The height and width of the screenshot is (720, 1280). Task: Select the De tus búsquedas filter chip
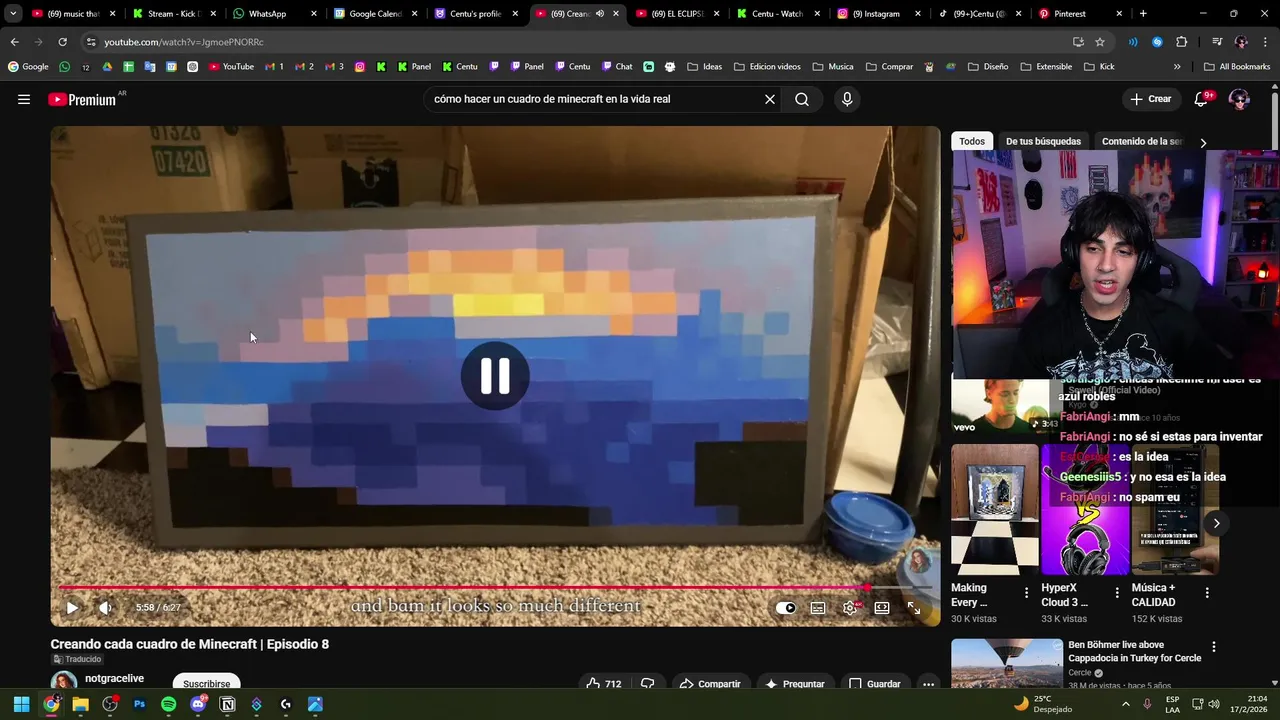pyautogui.click(x=1043, y=141)
